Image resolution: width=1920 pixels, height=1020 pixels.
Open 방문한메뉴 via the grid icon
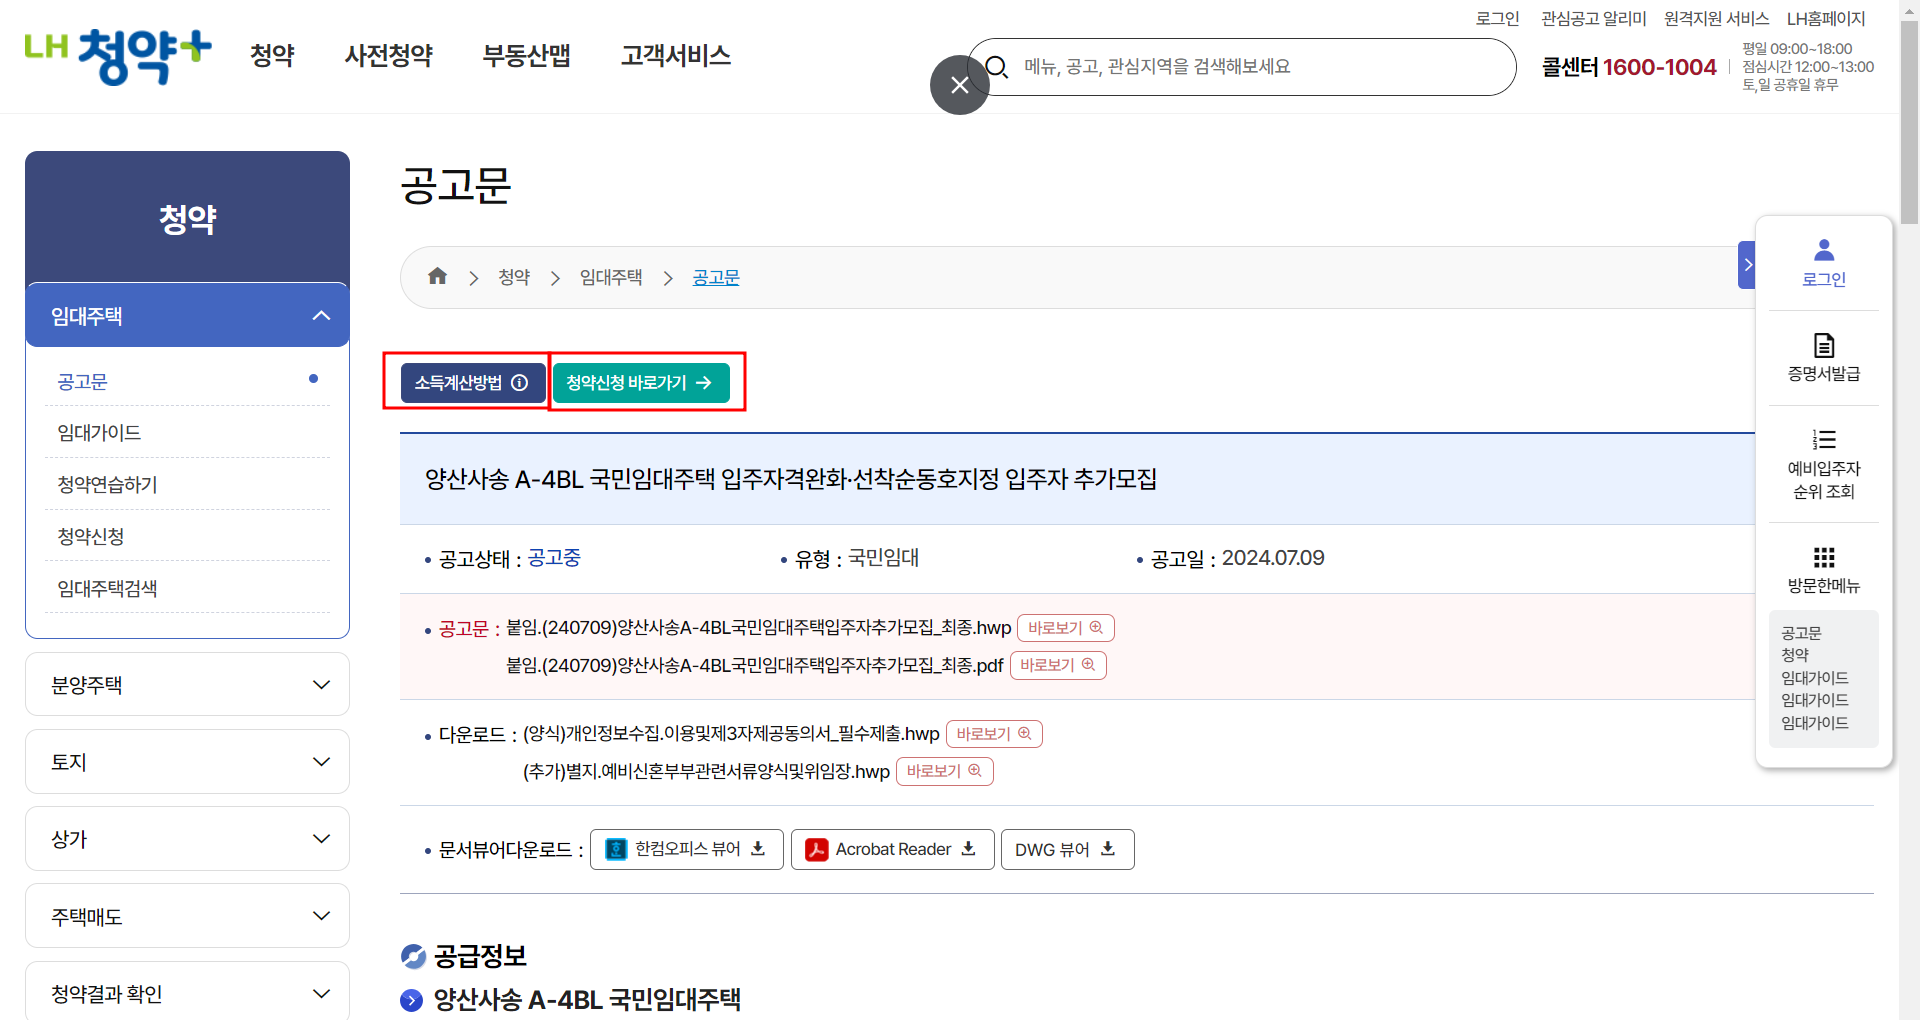[1823, 558]
